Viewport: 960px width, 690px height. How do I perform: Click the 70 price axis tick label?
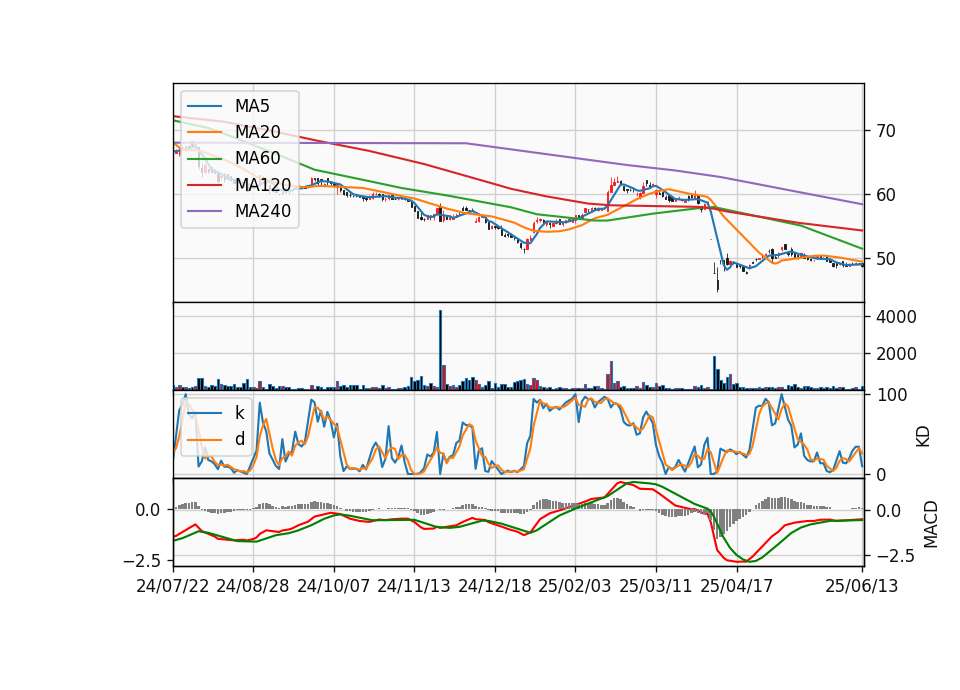(x=886, y=131)
